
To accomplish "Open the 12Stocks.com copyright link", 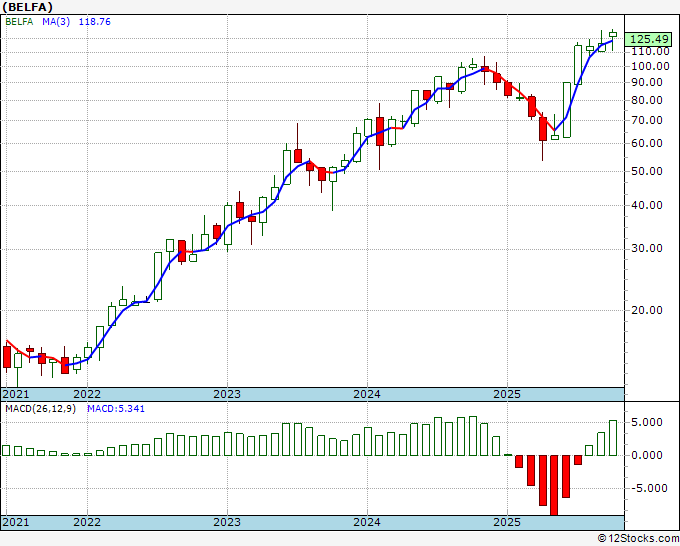I will [x=638, y=538].
